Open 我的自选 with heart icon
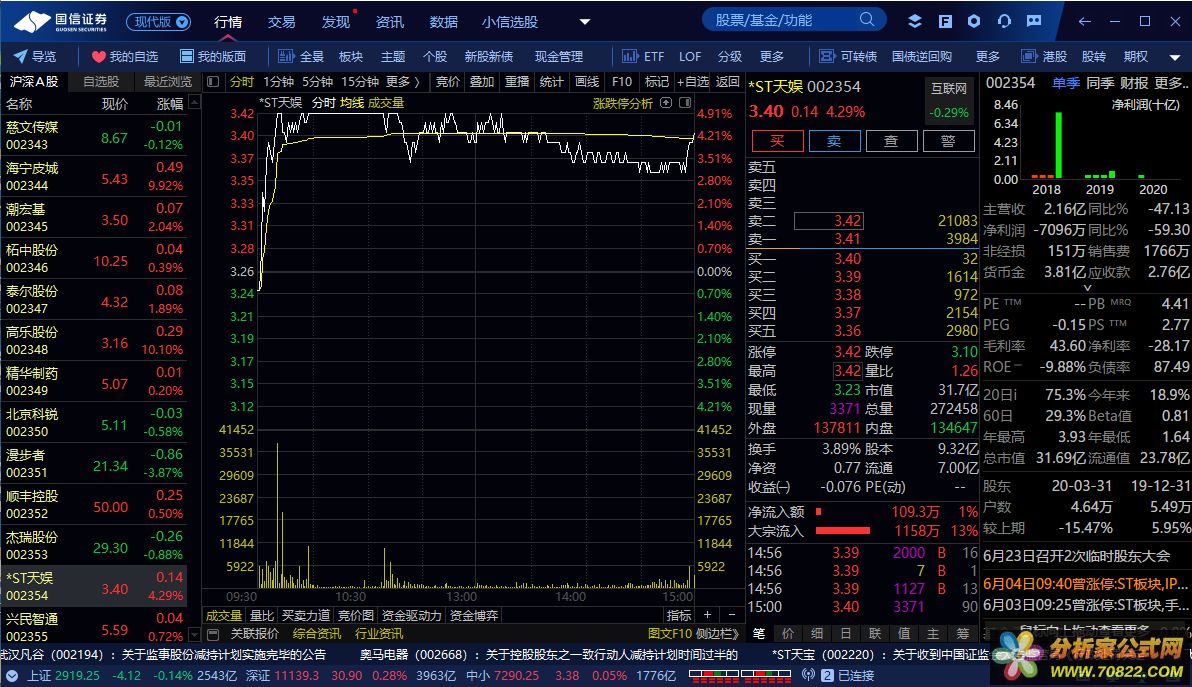The width and height of the screenshot is (1192, 687). pyautogui.click(x=125, y=56)
